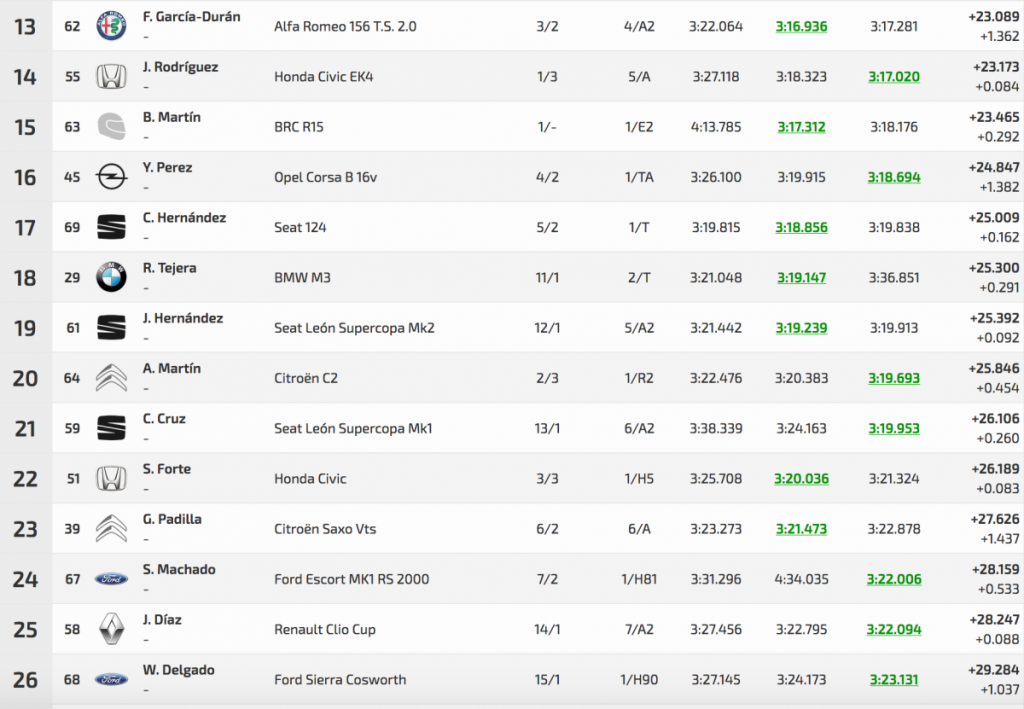Click driver name S. Forte
The height and width of the screenshot is (709, 1024).
(x=167, y=469)
